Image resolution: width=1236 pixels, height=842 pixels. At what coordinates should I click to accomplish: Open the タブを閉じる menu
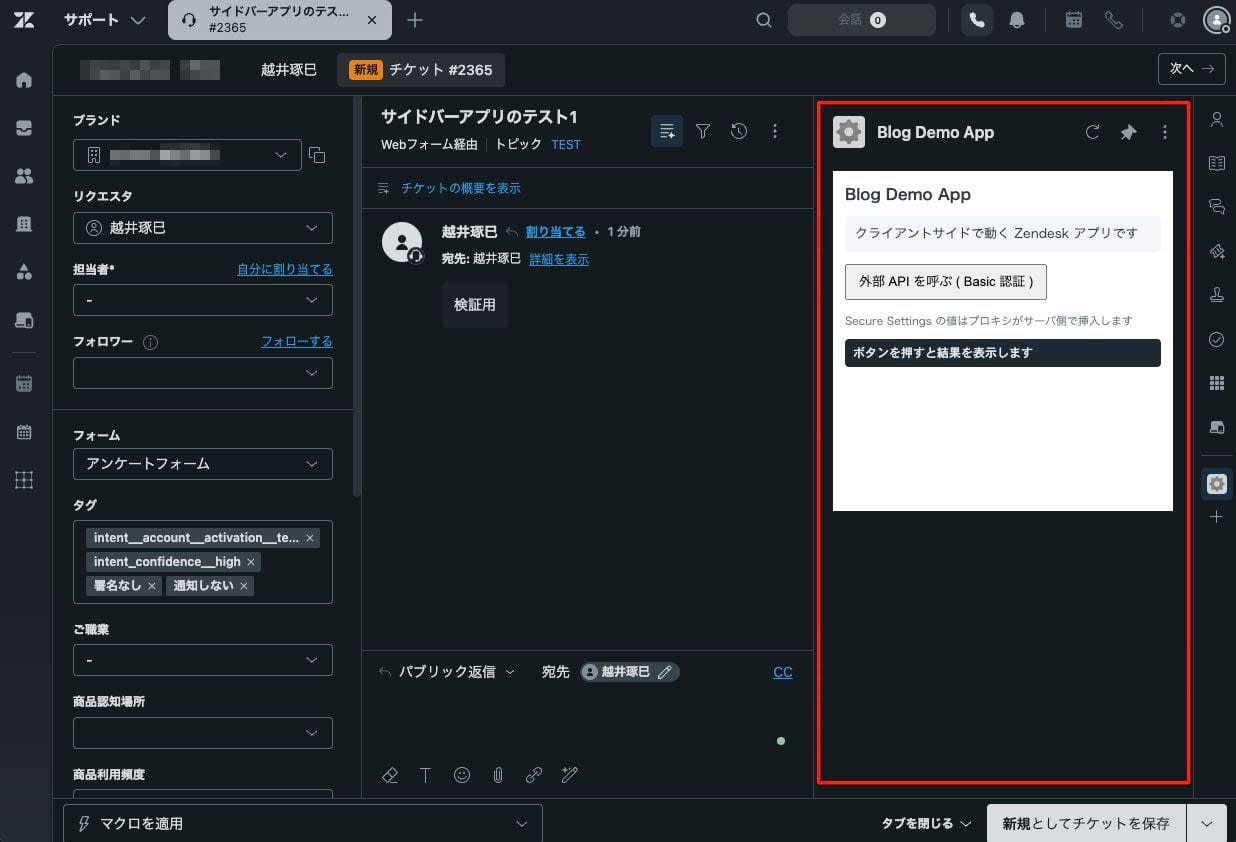tap(926, 824)
